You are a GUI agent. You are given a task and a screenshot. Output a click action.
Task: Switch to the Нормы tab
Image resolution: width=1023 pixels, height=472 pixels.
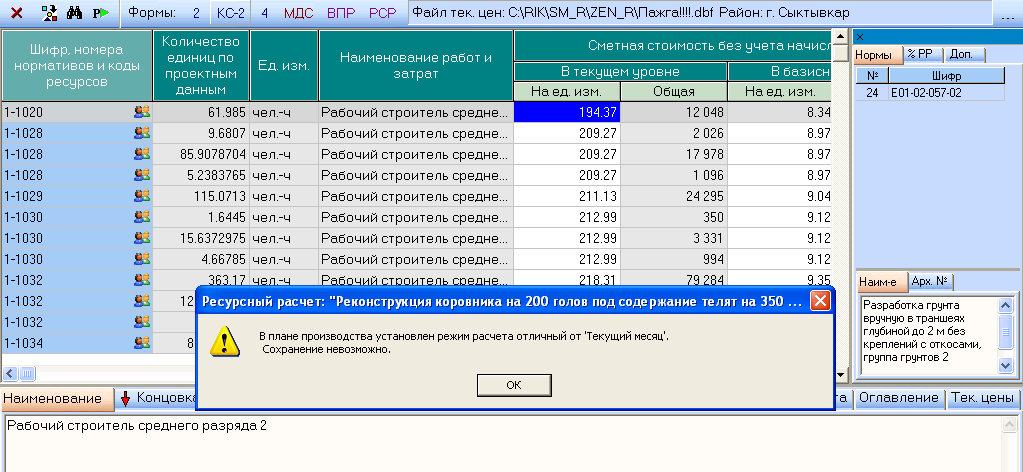[x=877, y=55]
